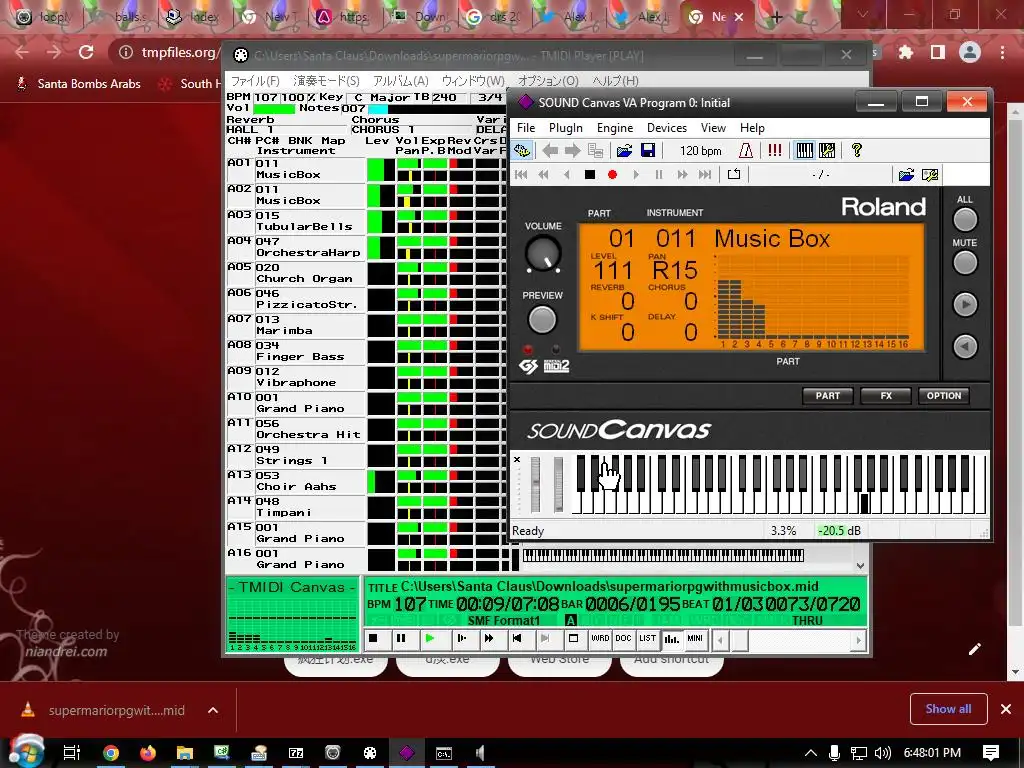
Task: Click the red triple exclamation panic icon
Action: [775, 151]
